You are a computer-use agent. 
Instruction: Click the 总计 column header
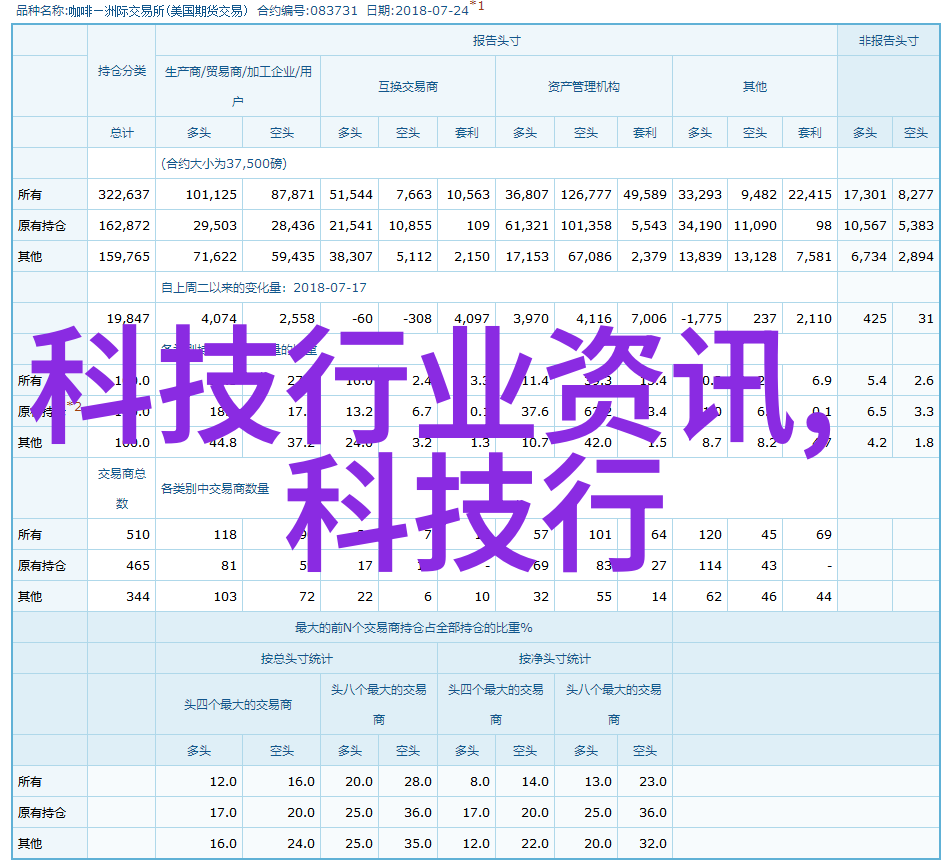[121, 133]
